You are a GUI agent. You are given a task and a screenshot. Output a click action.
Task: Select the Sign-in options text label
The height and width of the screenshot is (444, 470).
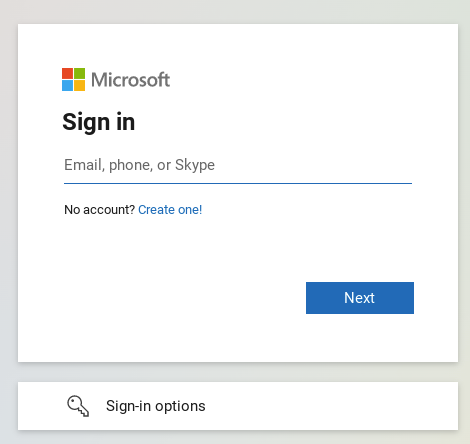[x=156, y=406]
